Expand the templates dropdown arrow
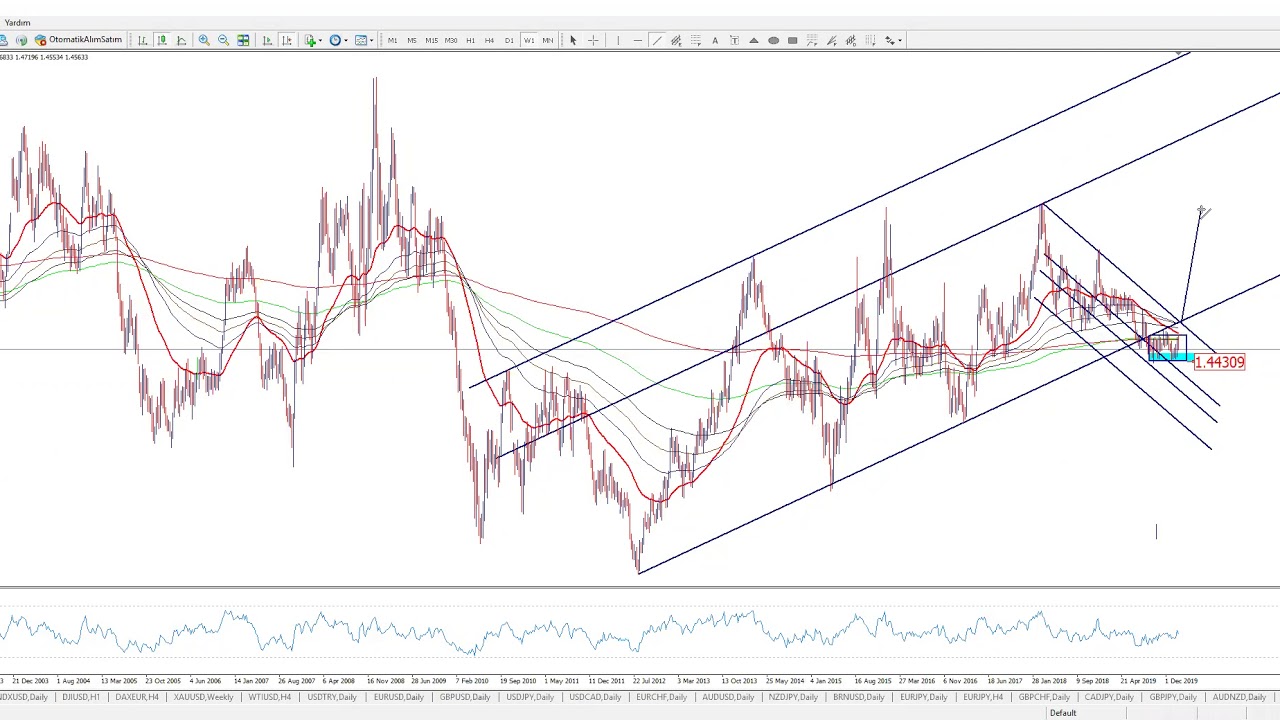 372,40
